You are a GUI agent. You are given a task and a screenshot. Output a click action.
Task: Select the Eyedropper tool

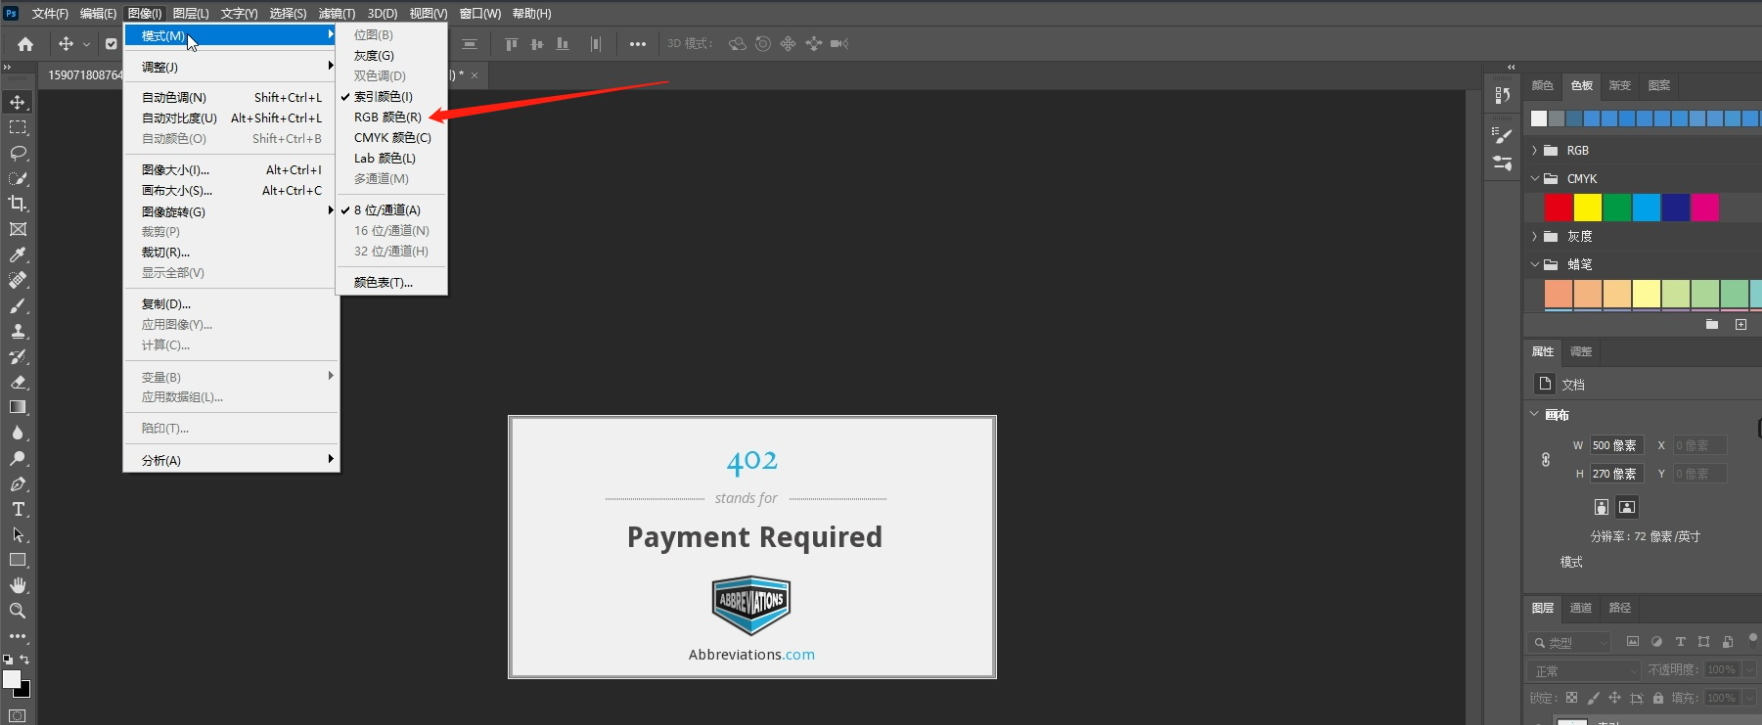pos(18,255)
